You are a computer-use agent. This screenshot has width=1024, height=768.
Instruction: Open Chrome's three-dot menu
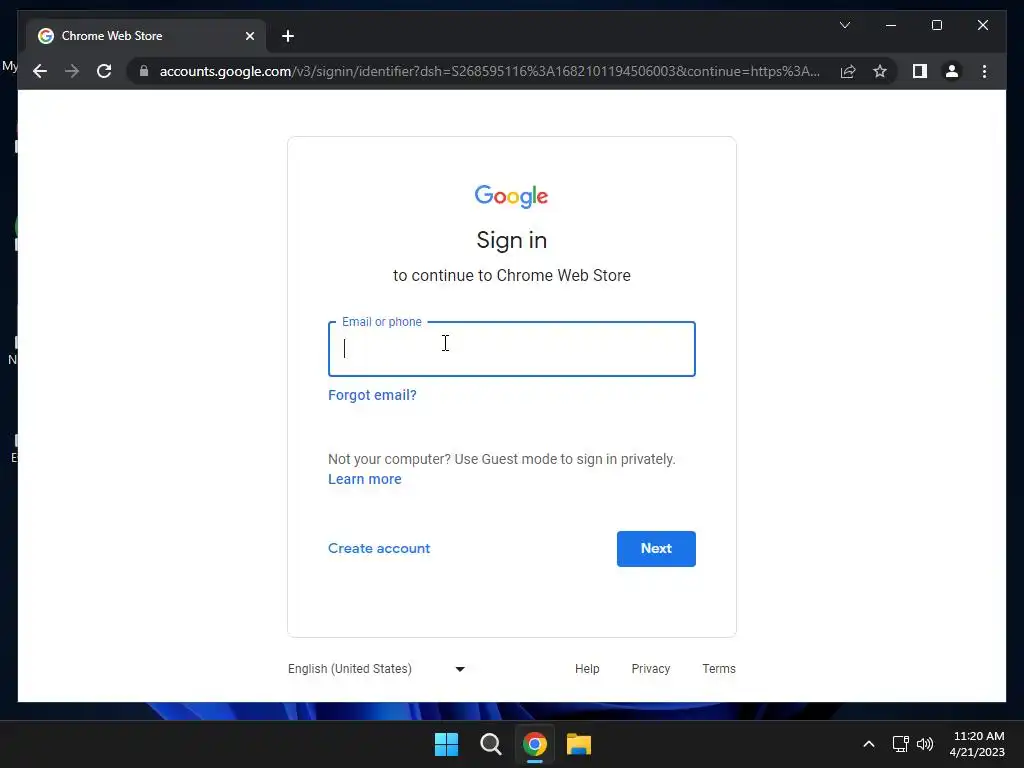[984, 71]
